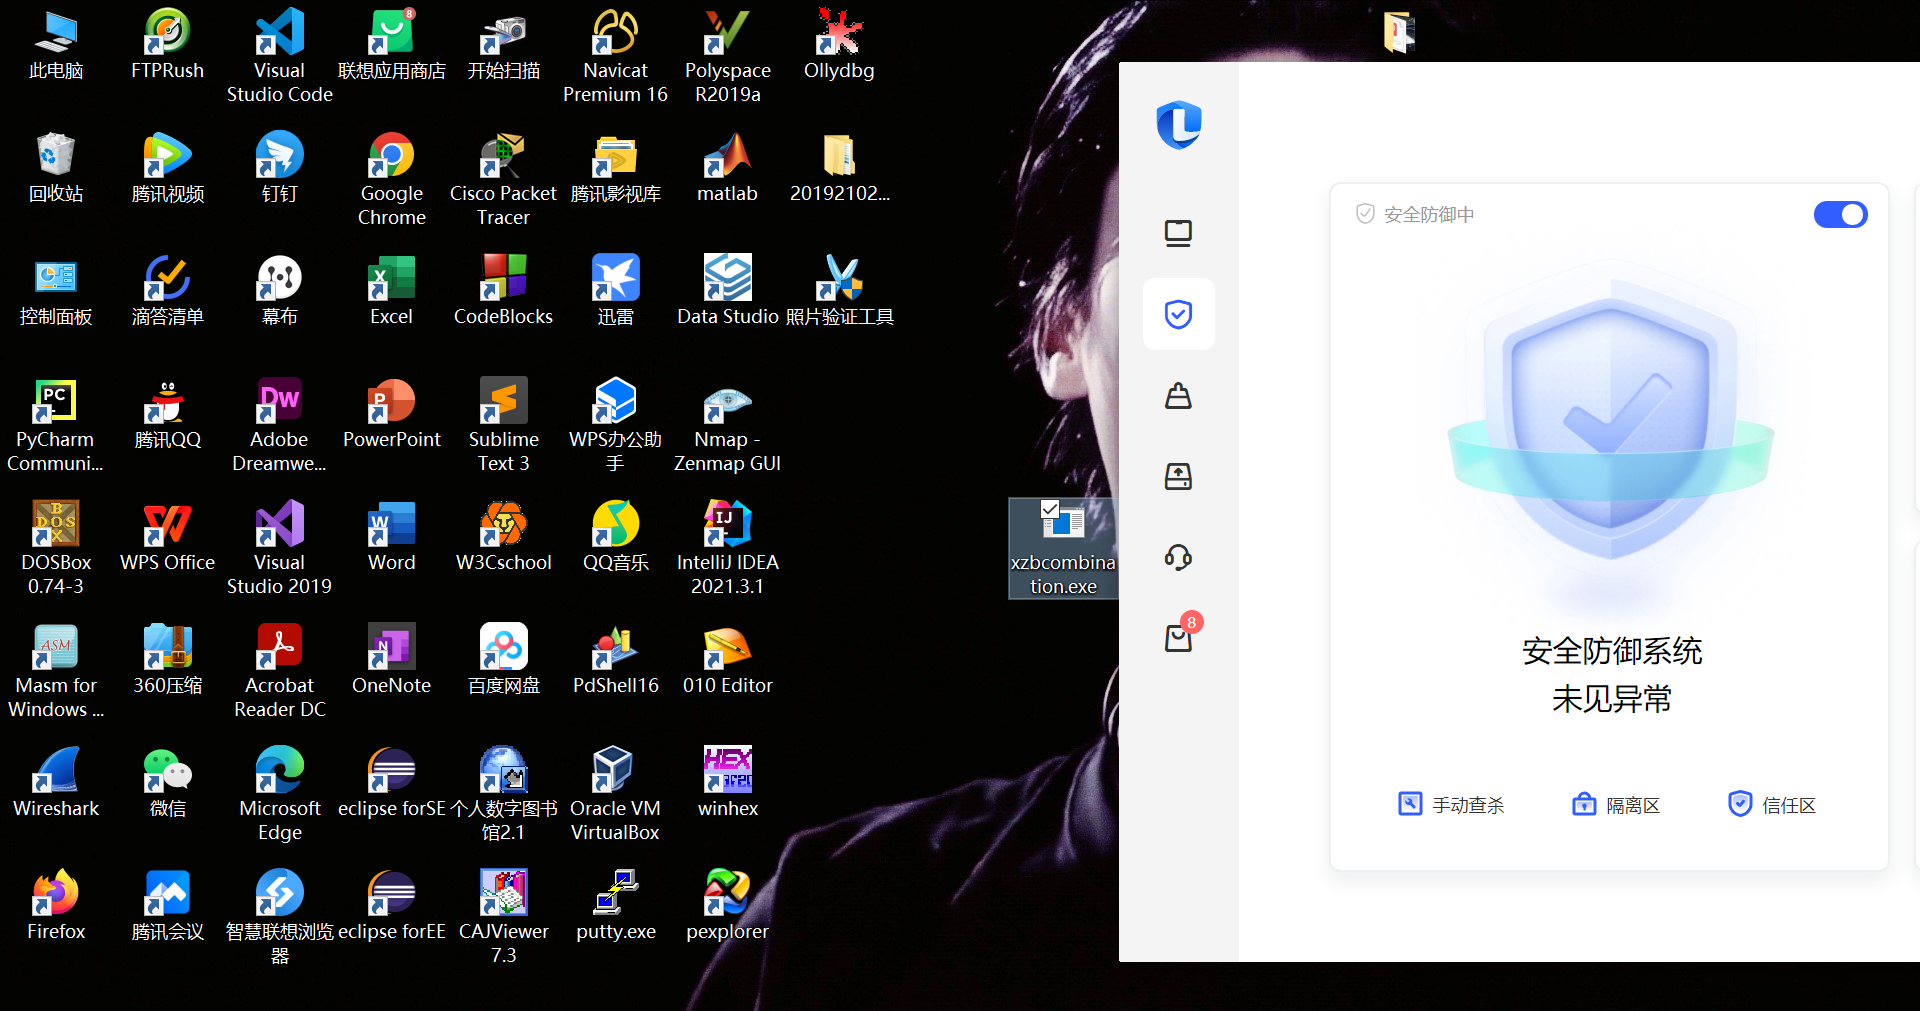Select the 回收站 recycle bin icon

[x=56, y=169]
